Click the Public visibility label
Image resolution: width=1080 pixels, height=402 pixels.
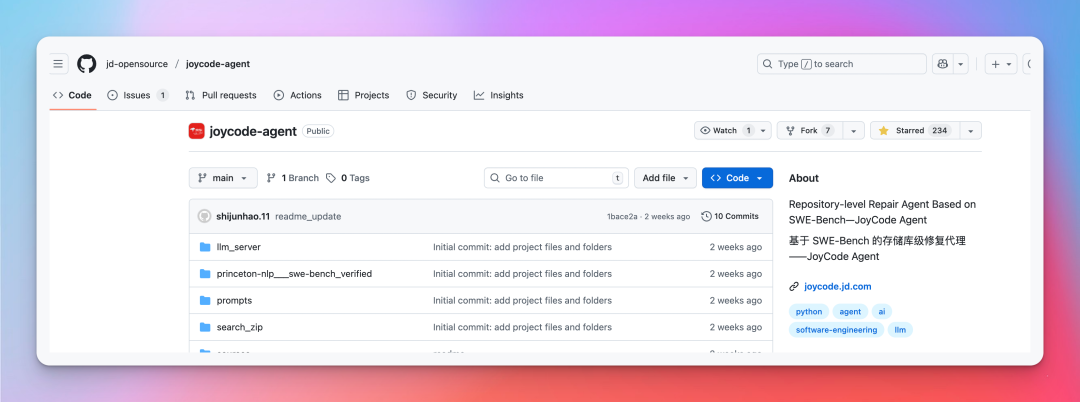318,131
